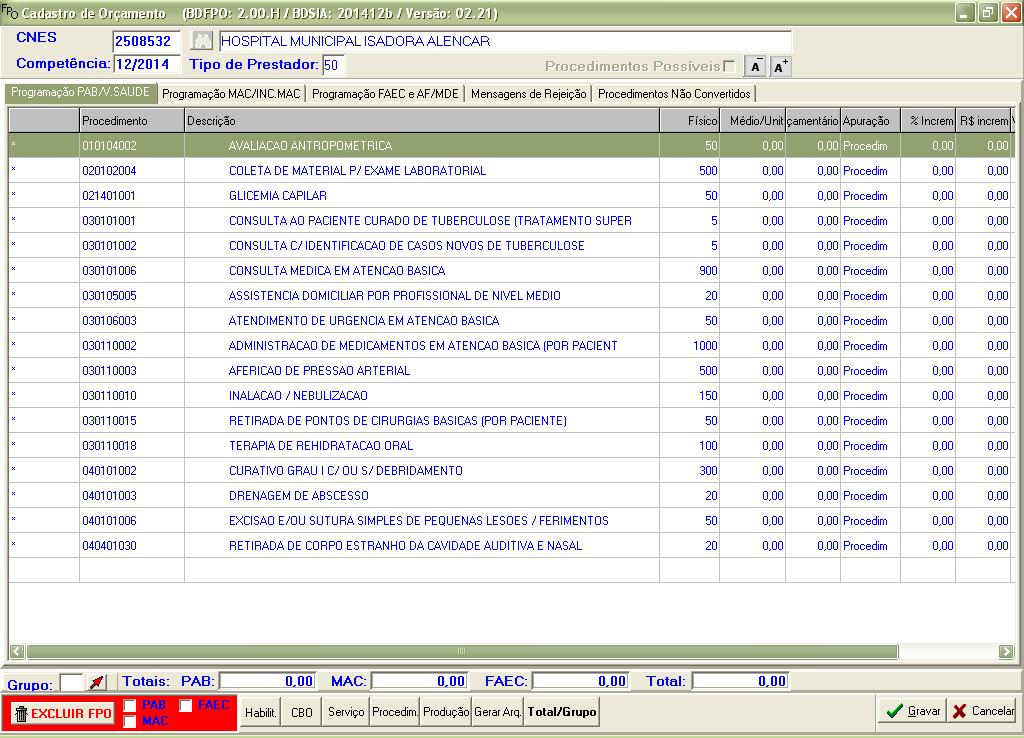Click the EXCLUIR FPO trash button
1024x738 pixels.
62,713
